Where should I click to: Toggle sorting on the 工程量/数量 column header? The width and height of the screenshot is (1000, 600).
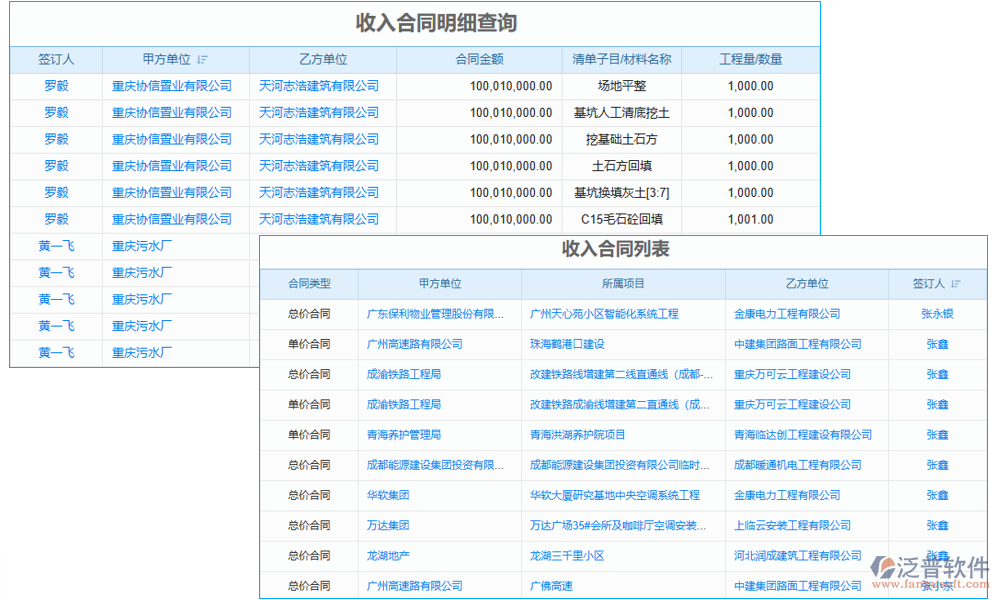749,59
